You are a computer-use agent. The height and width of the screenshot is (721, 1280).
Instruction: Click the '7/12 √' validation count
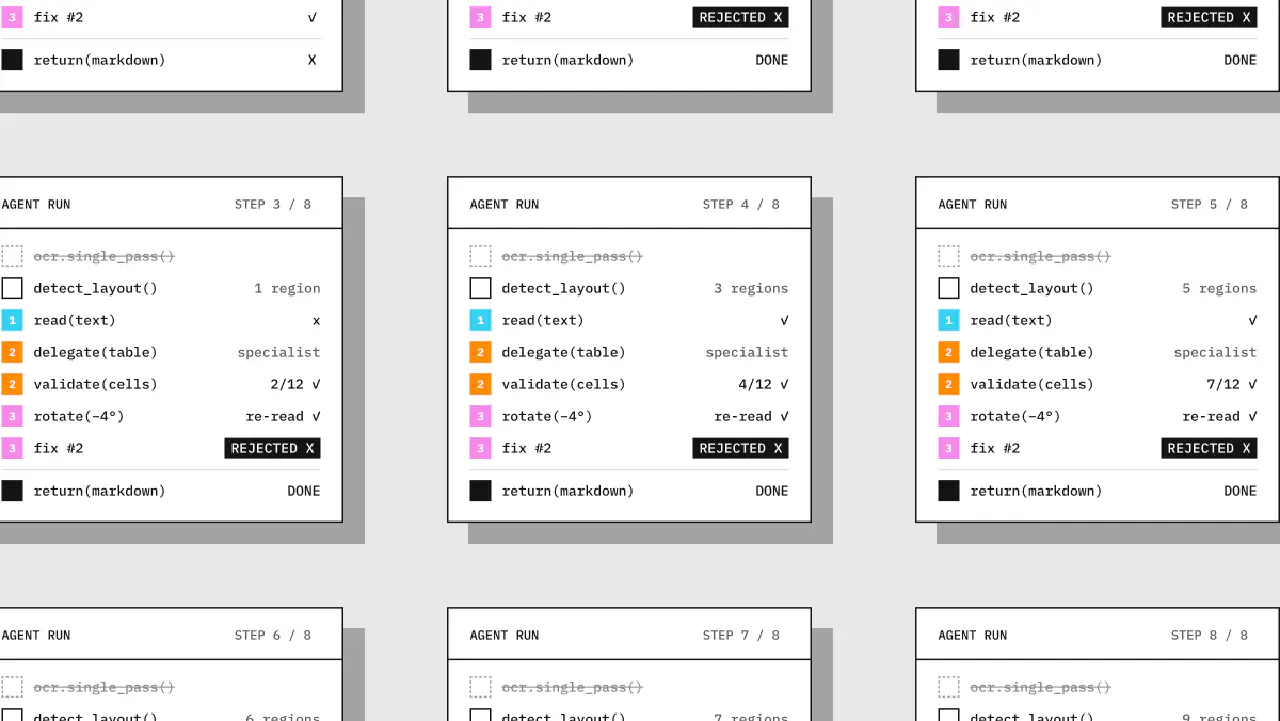[x=1232, y=384]
